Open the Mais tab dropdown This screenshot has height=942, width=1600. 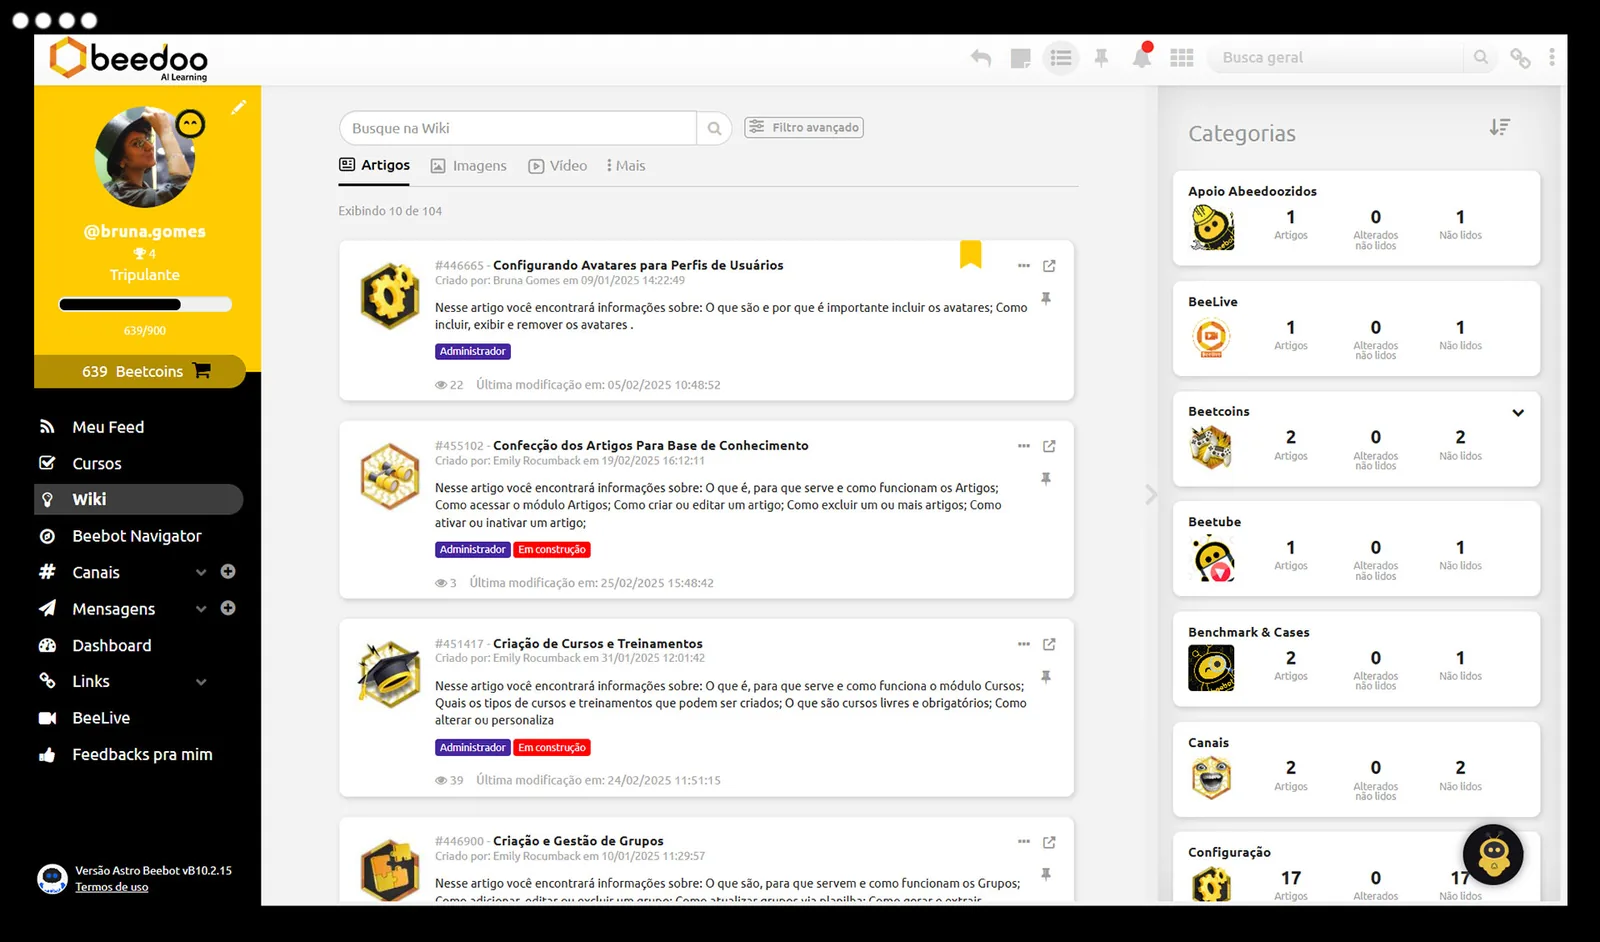tap(626, 166)
